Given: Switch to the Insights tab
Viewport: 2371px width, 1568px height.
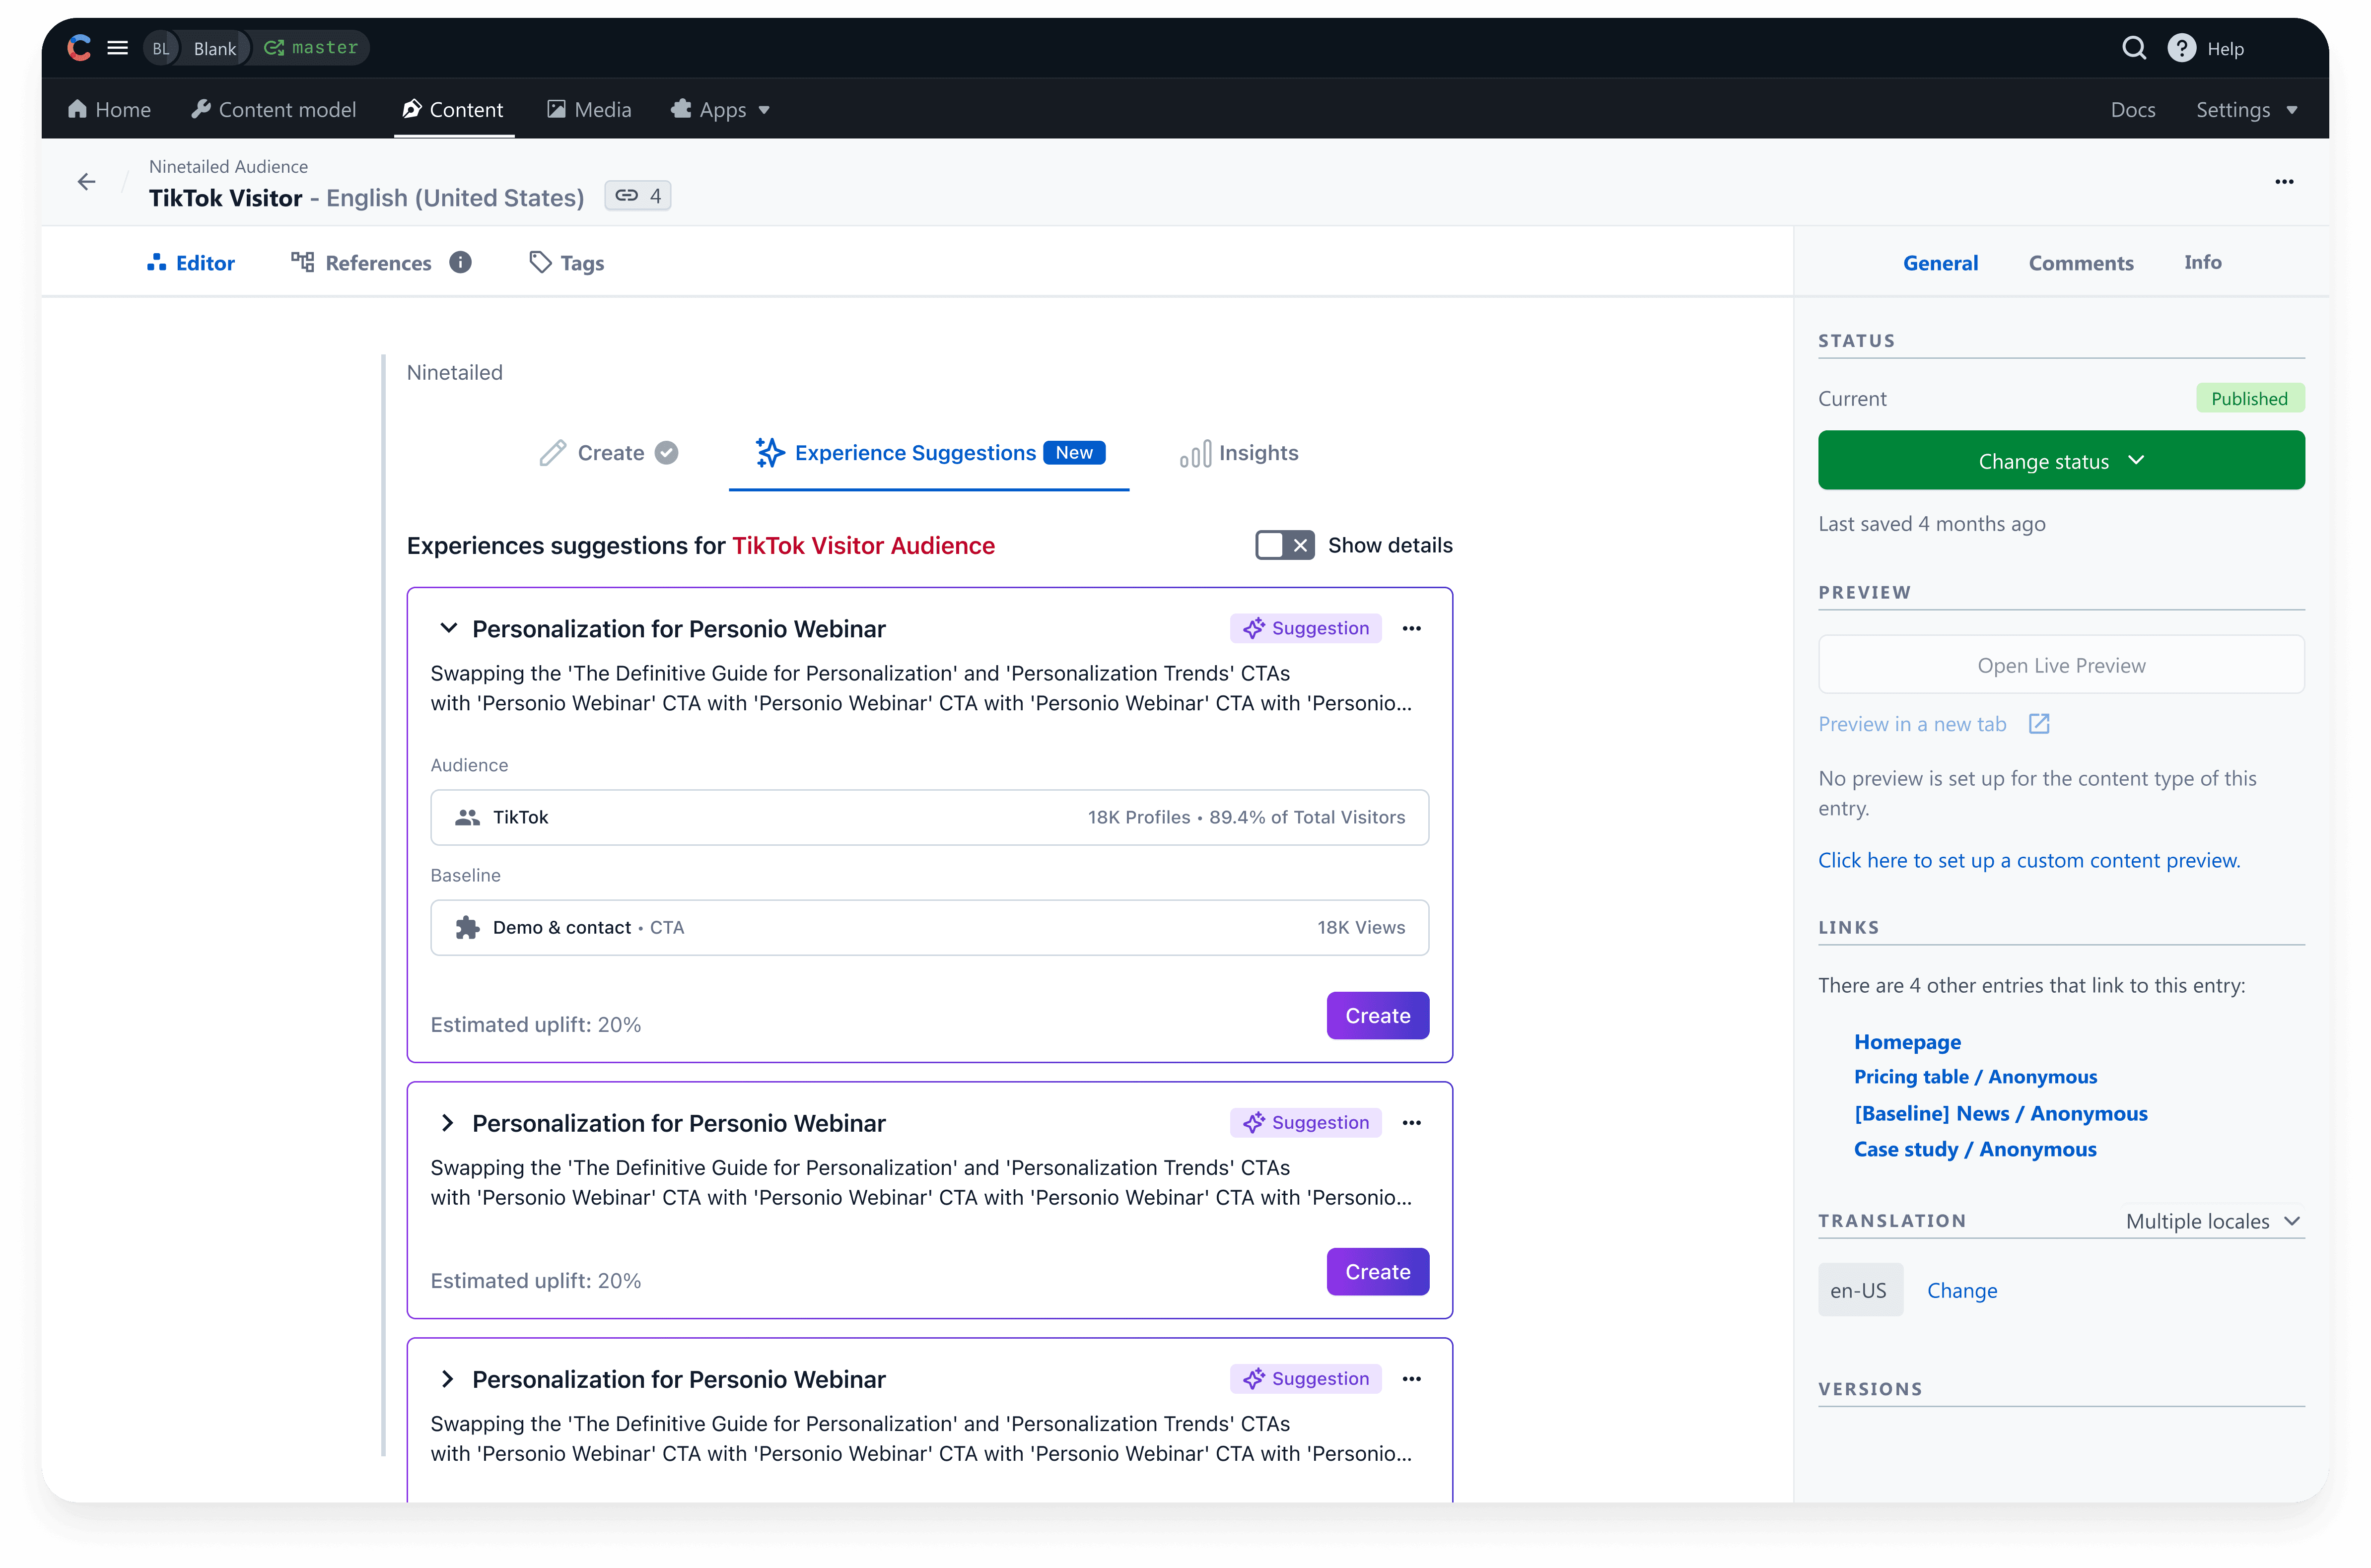Looking at the screenshot, I should tap(1239, 453).
